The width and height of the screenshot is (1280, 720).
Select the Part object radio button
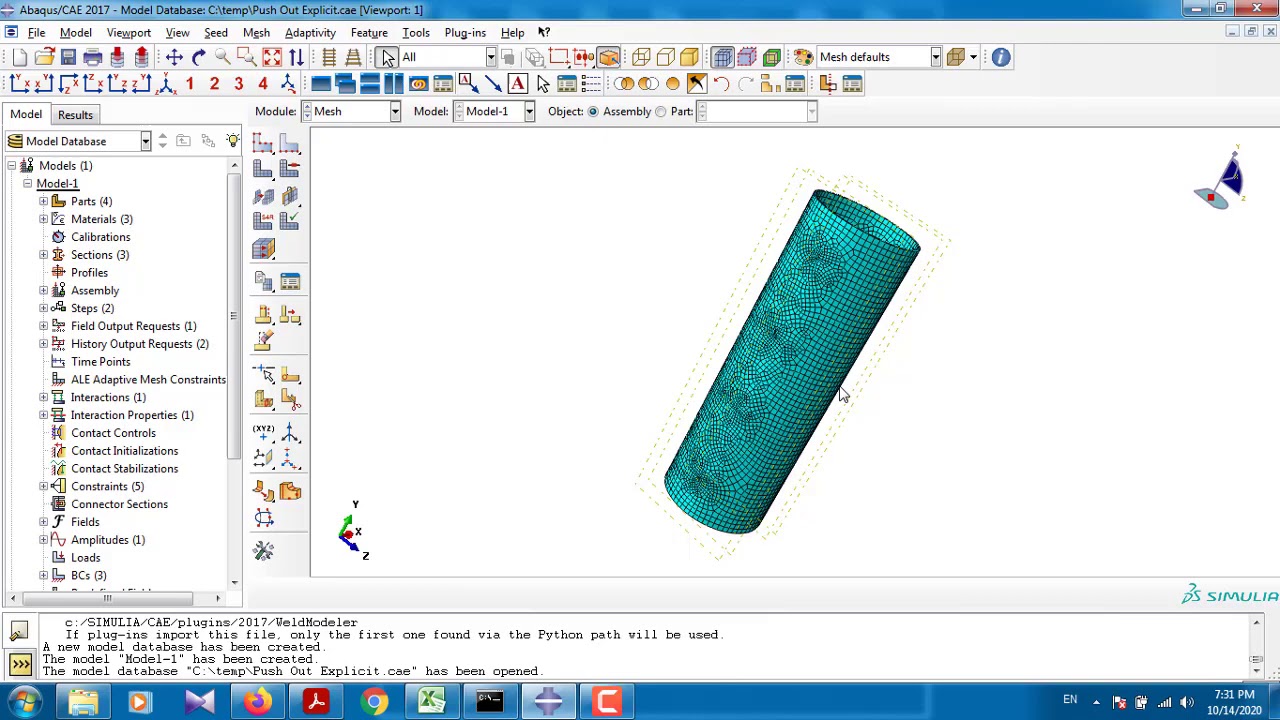(x=660, y=112)
